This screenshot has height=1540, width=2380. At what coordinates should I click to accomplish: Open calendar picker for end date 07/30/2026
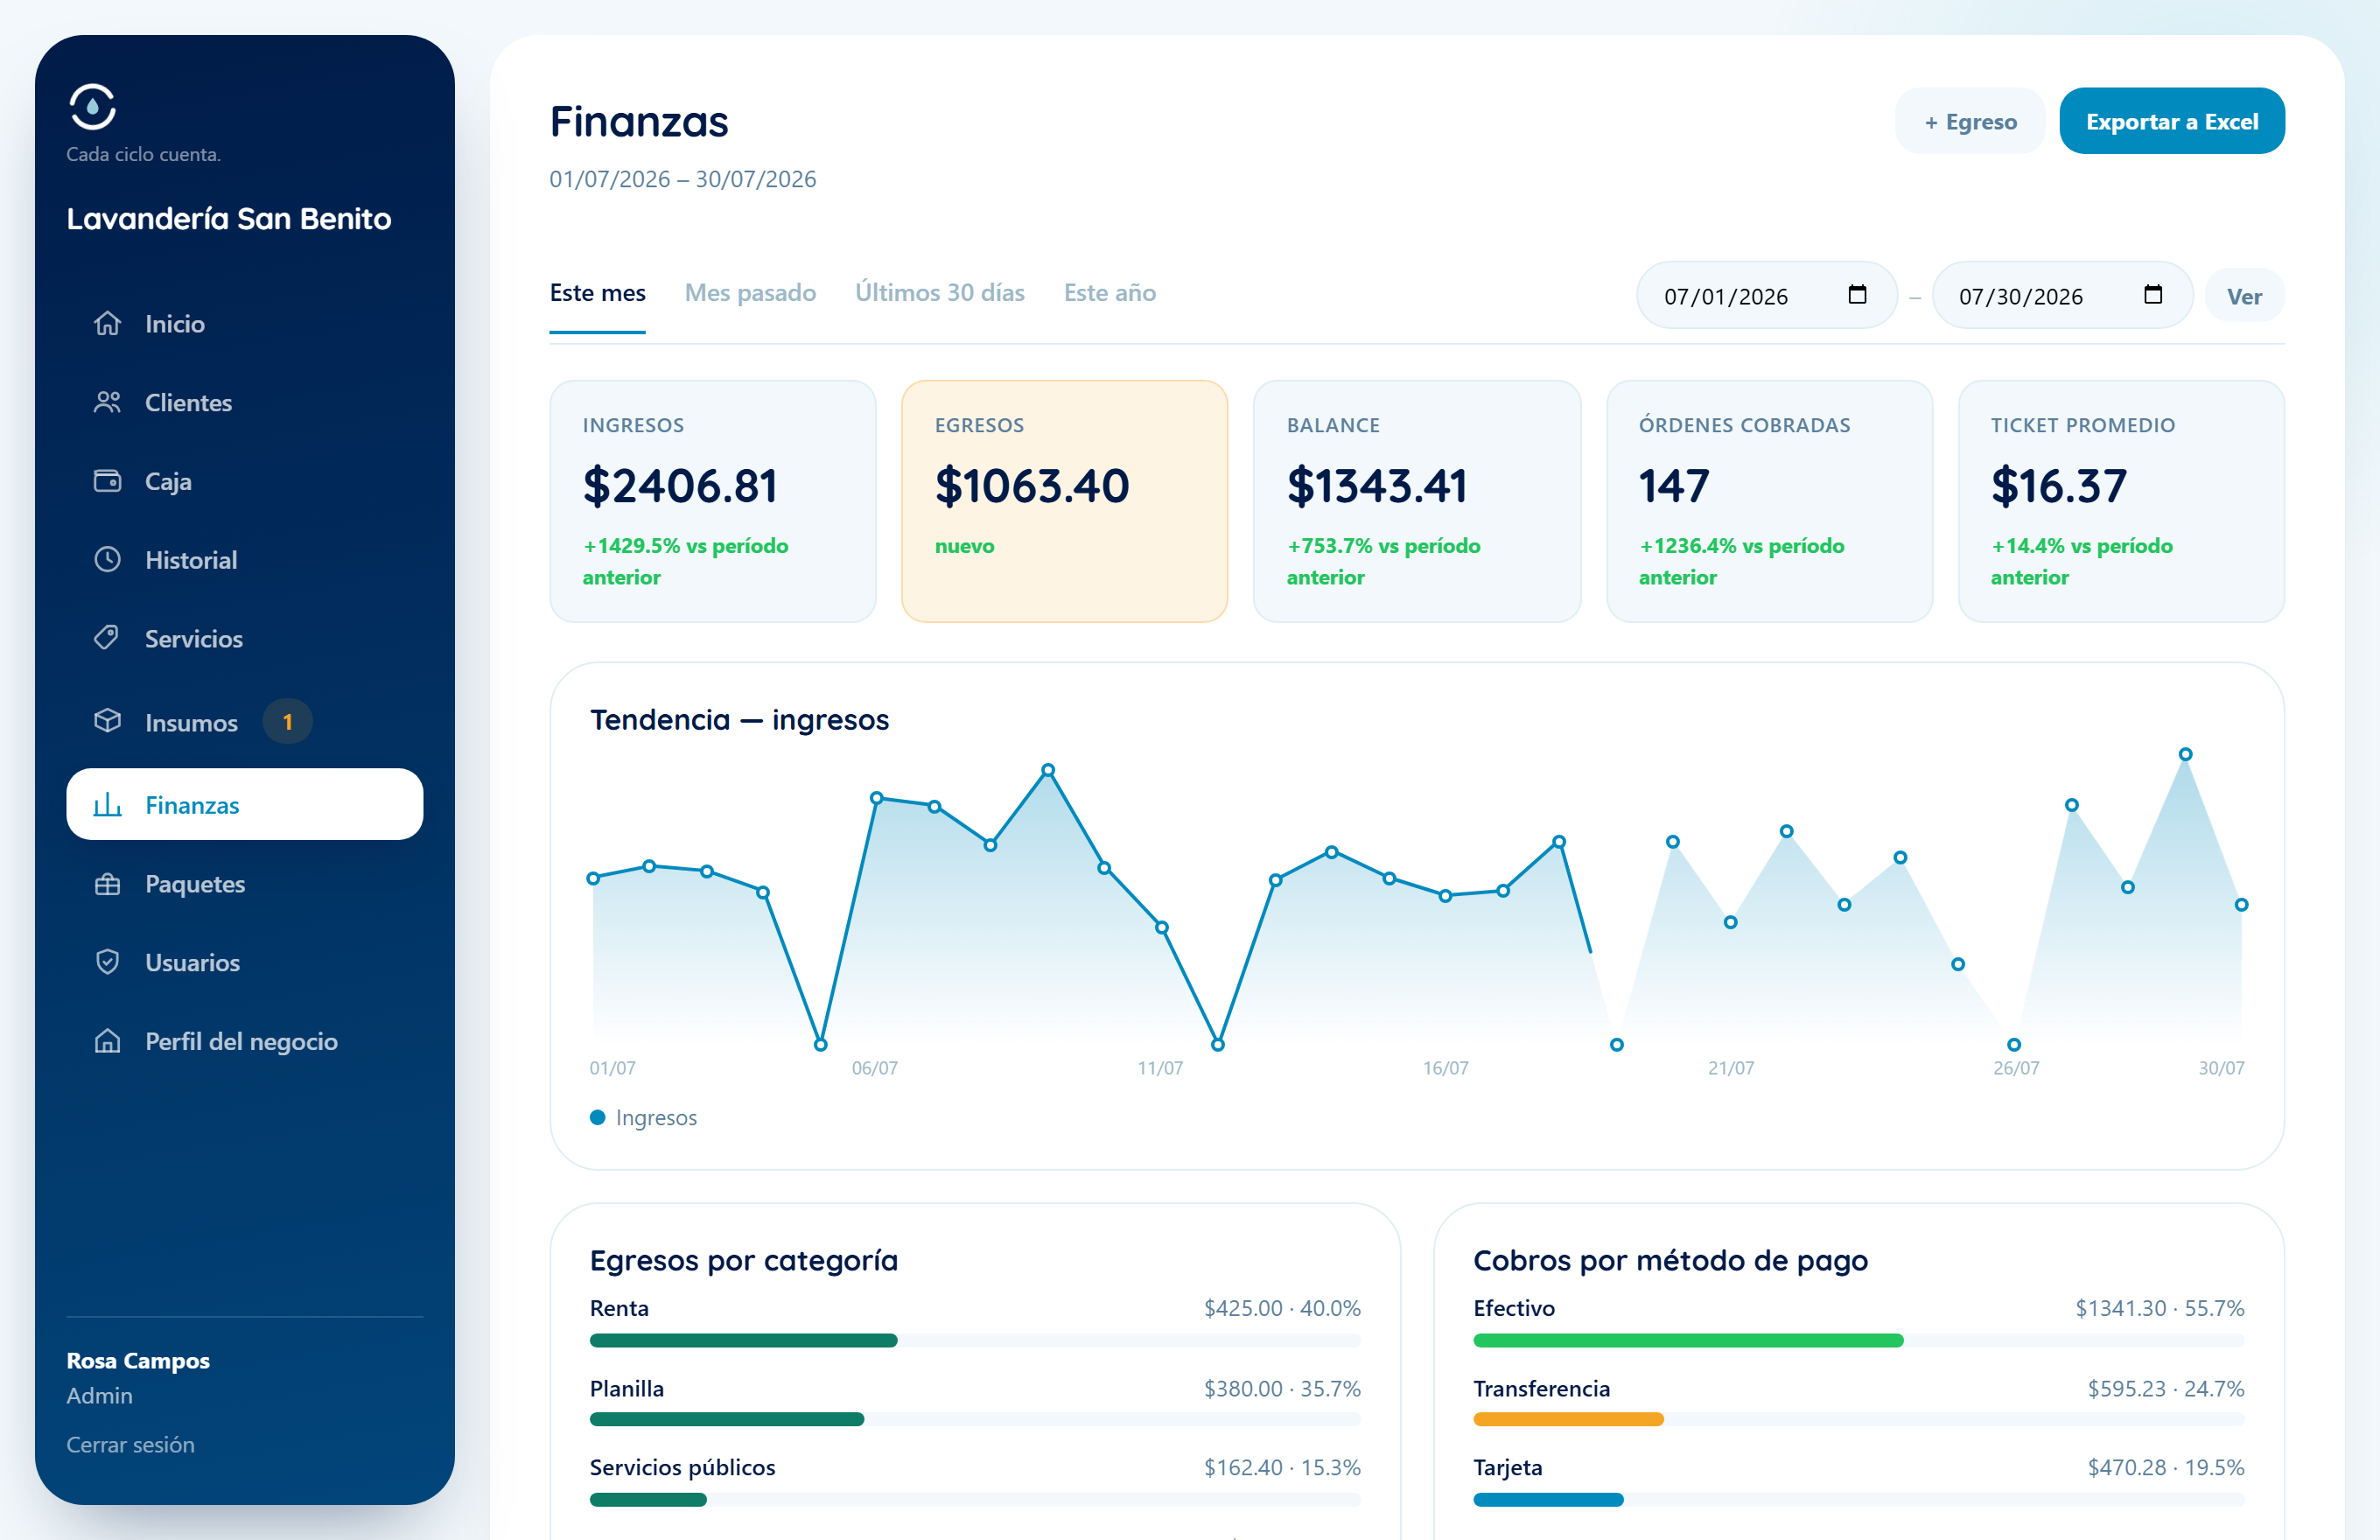click(x=2153, y=295)
